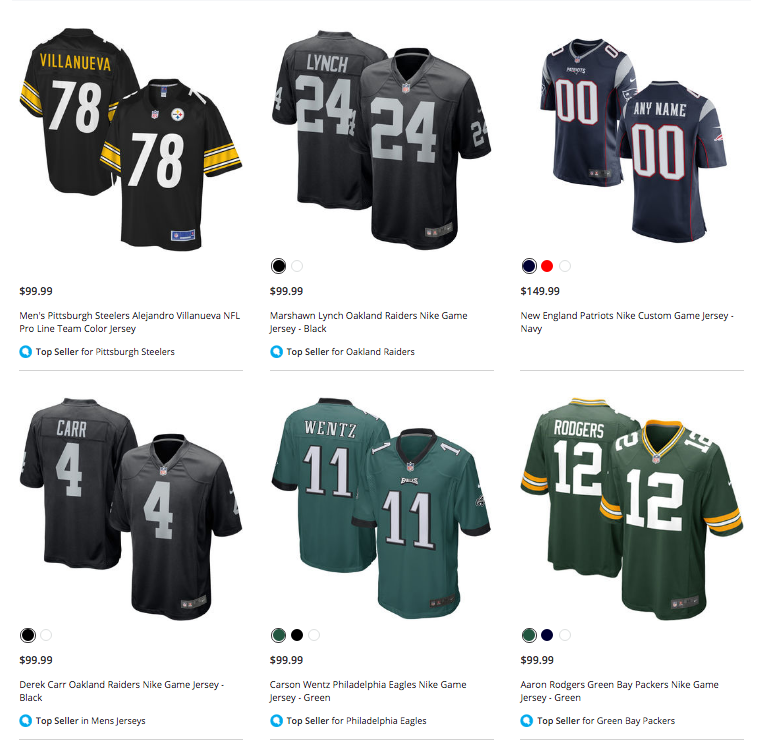
Task: Click Top Seller icon in Mens Jerseys
Action: click(x=25, y=720)
